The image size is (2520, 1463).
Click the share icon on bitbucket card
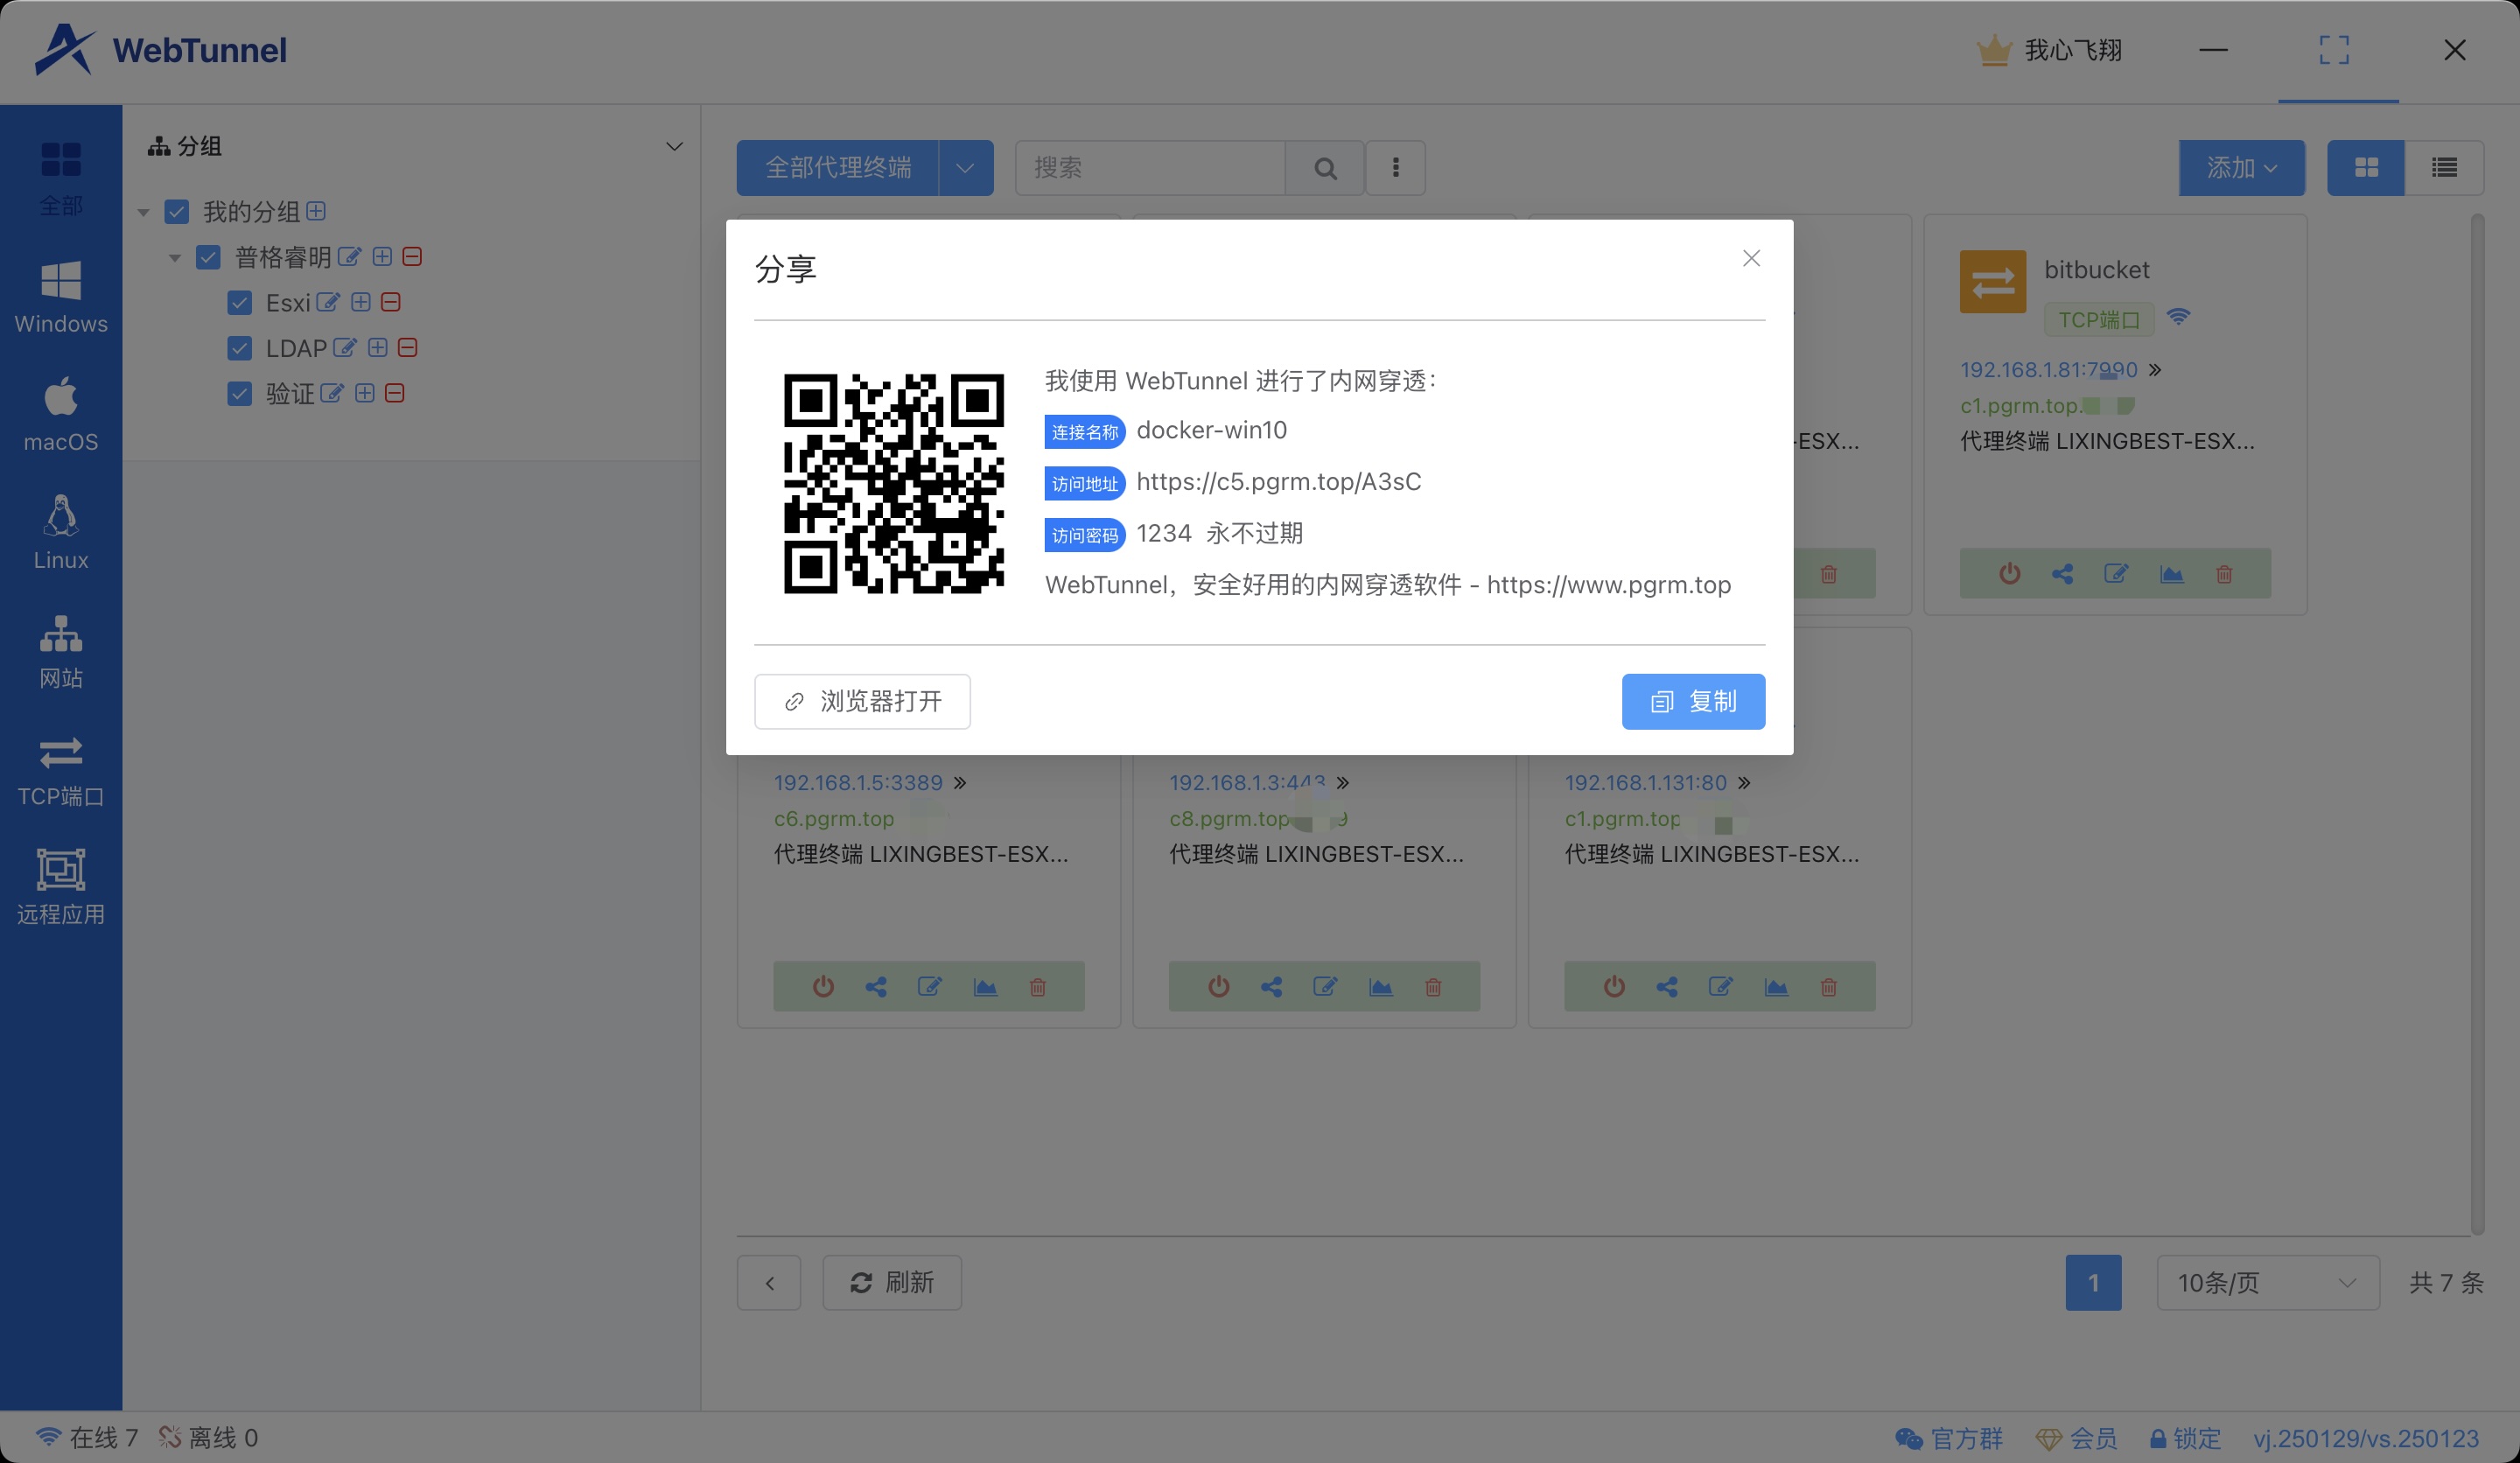click(2062, 574)
